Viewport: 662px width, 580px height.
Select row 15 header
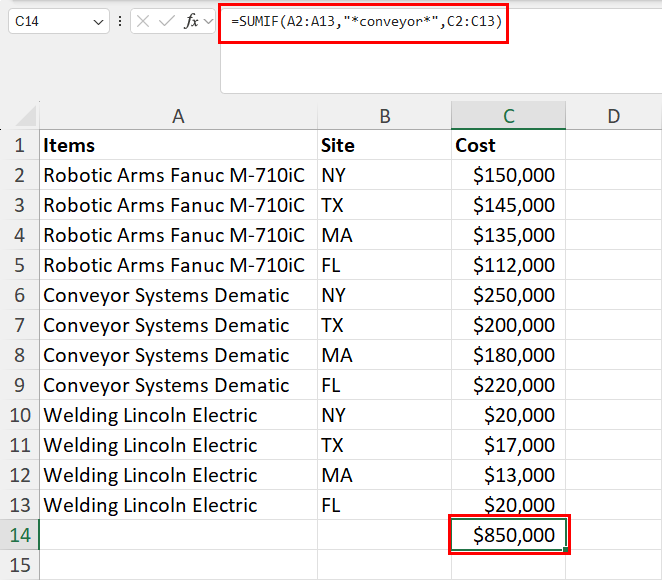coord(19,565)
